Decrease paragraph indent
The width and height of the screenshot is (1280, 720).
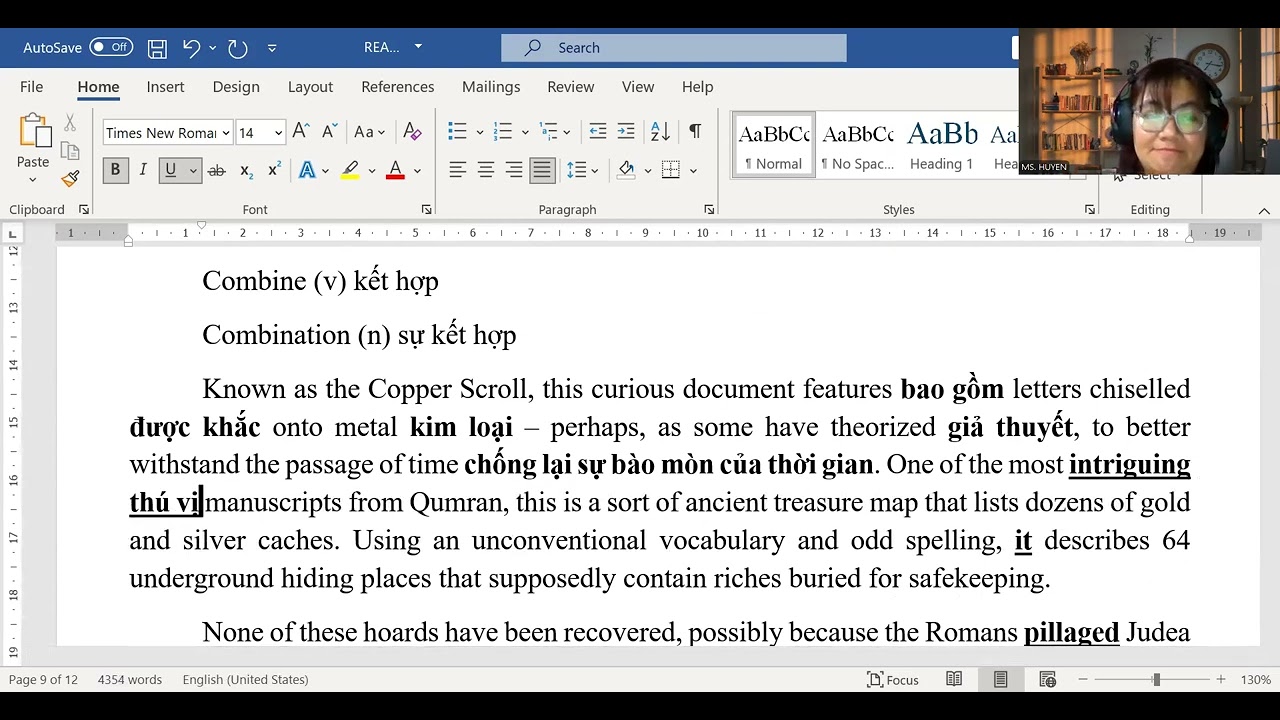598,132
